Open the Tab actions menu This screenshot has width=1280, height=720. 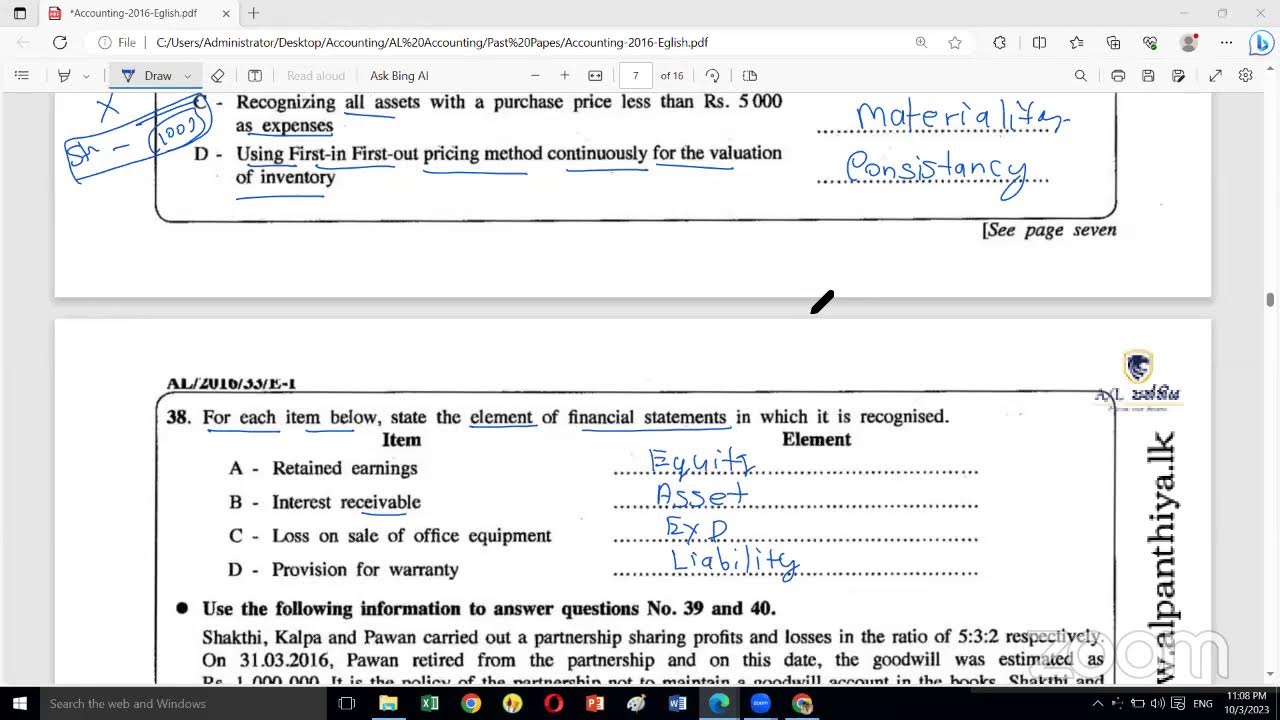[x=20, y=13]
